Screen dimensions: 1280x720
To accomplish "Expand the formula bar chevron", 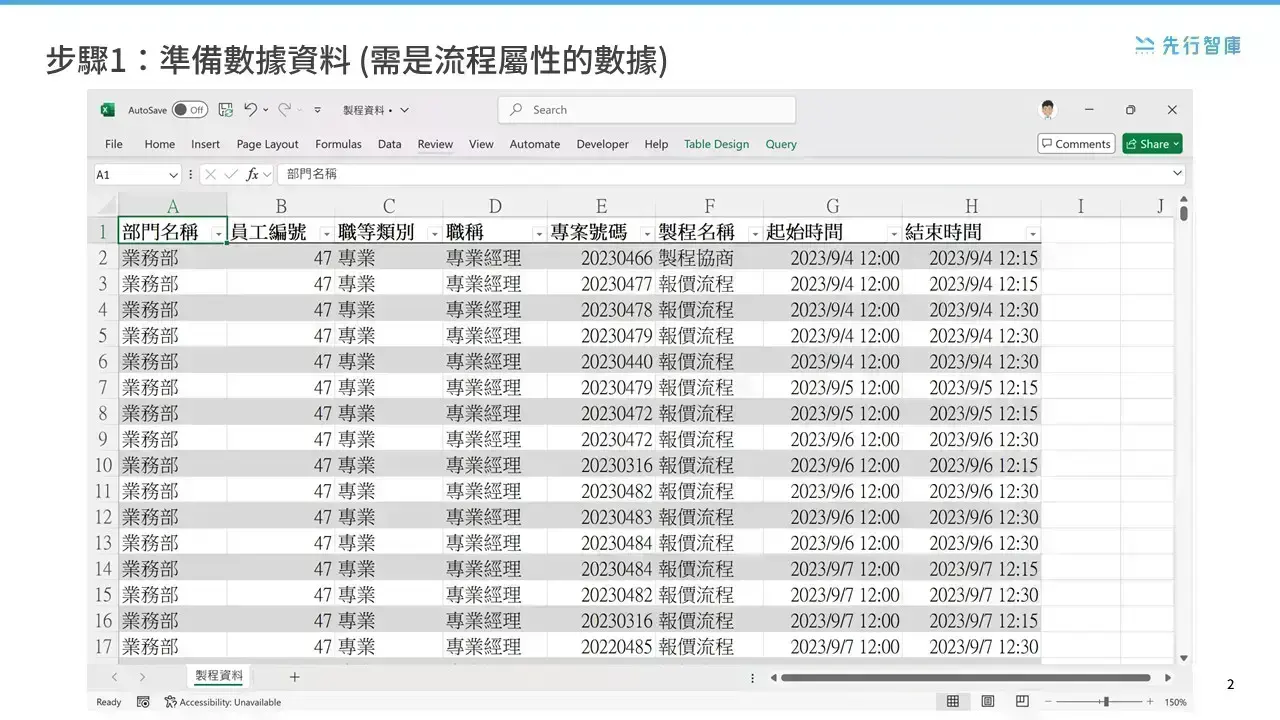I will (1177, 174).
